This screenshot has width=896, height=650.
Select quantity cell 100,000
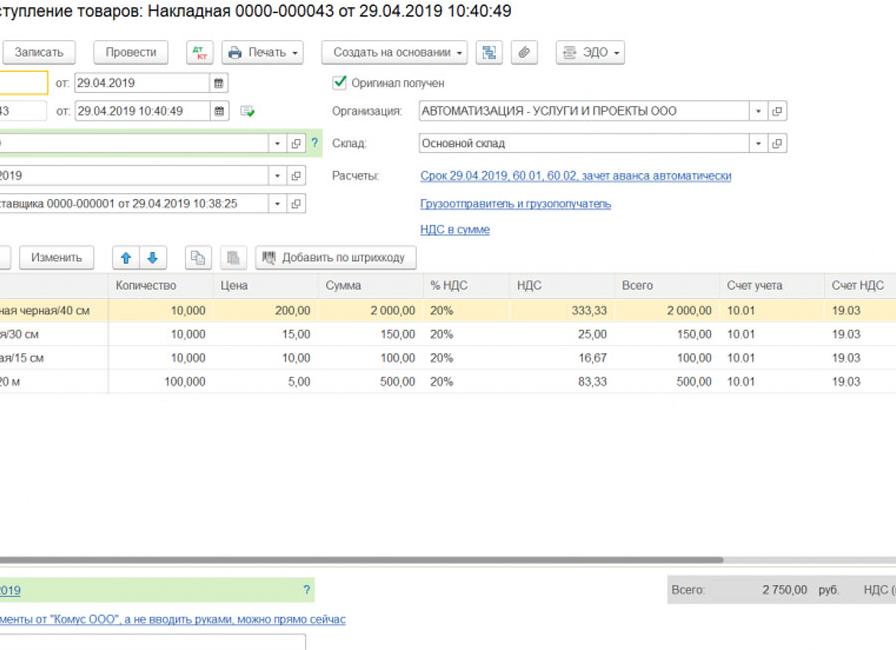click(x=161, y=382)
